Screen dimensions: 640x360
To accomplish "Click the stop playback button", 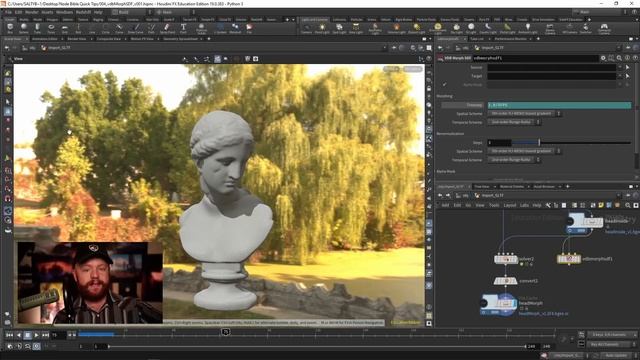I will pos(27,335).
